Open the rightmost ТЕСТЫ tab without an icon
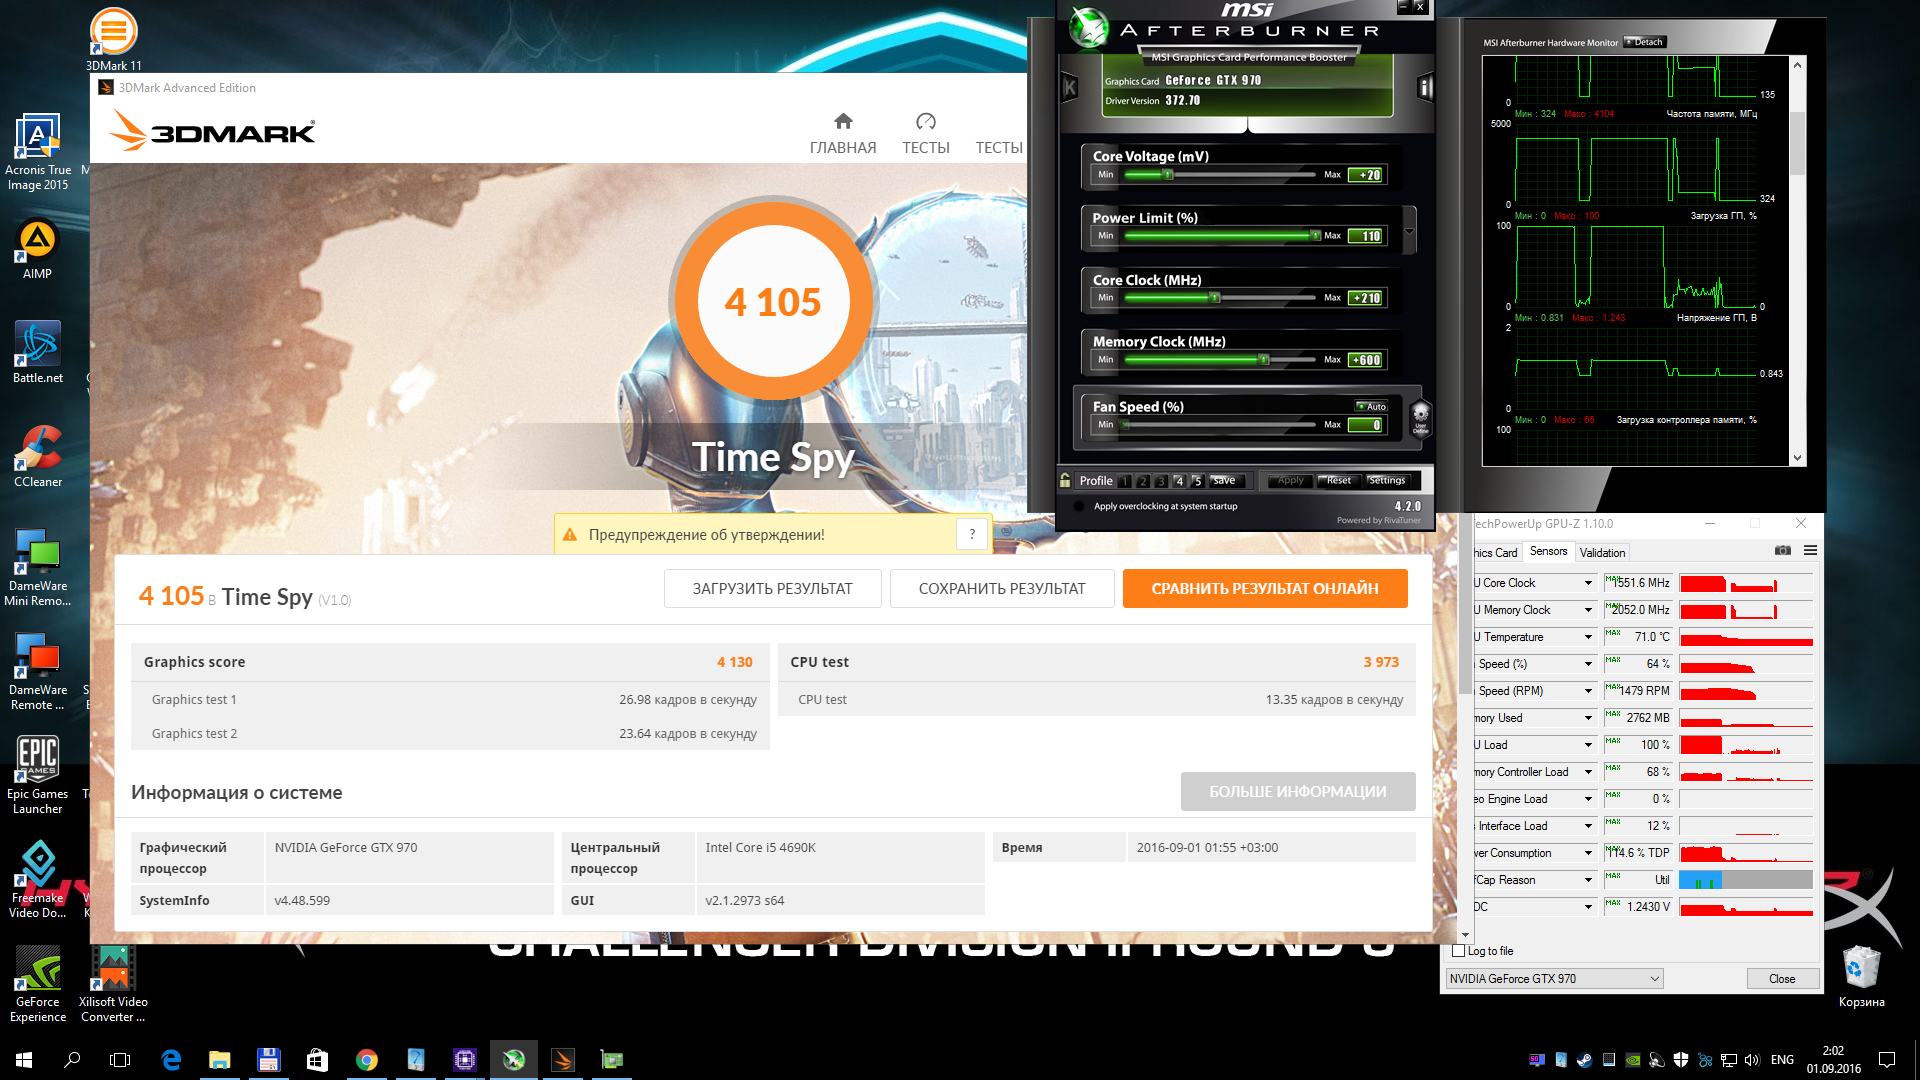Image resolution: width=1920 pixels, height=1080 pixels. 999,147
